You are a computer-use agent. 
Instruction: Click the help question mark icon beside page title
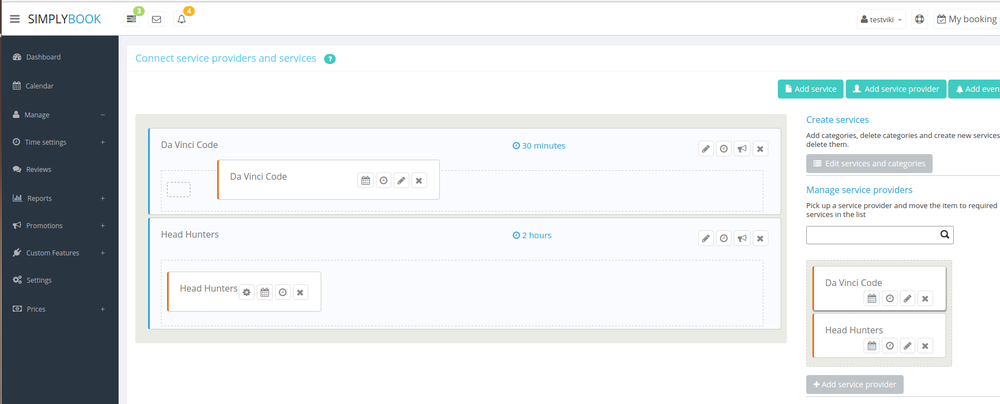(x=330, y=59)
